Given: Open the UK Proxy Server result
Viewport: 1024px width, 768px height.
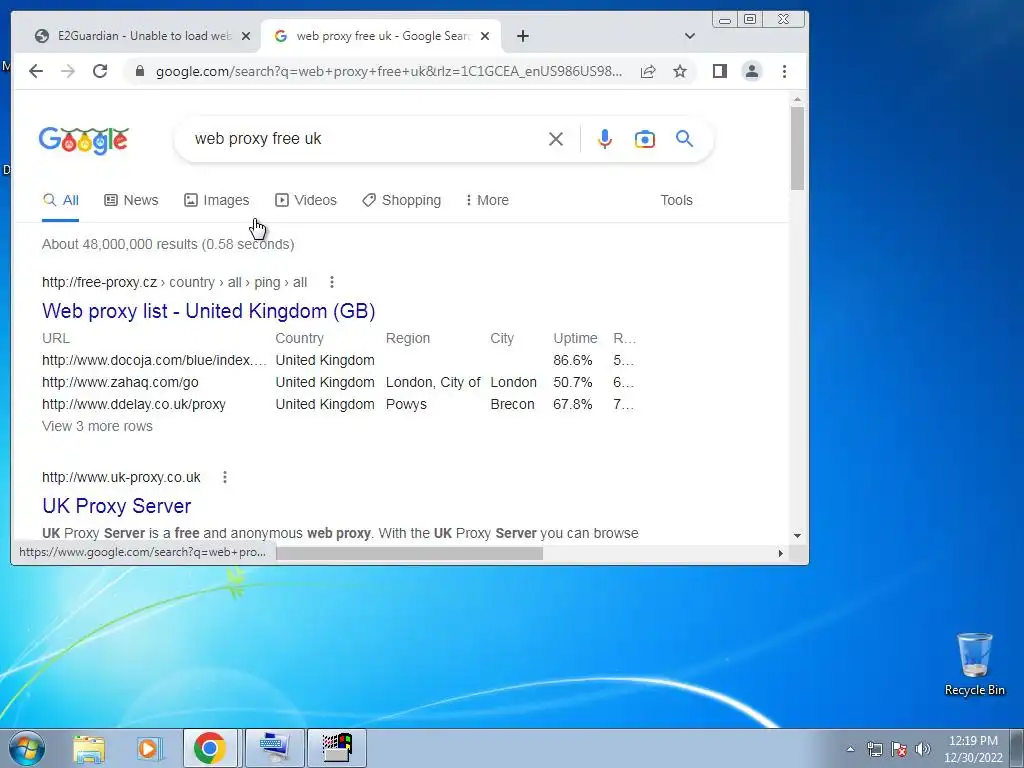Looking at the screenshot, I should [x=117, y=506].
